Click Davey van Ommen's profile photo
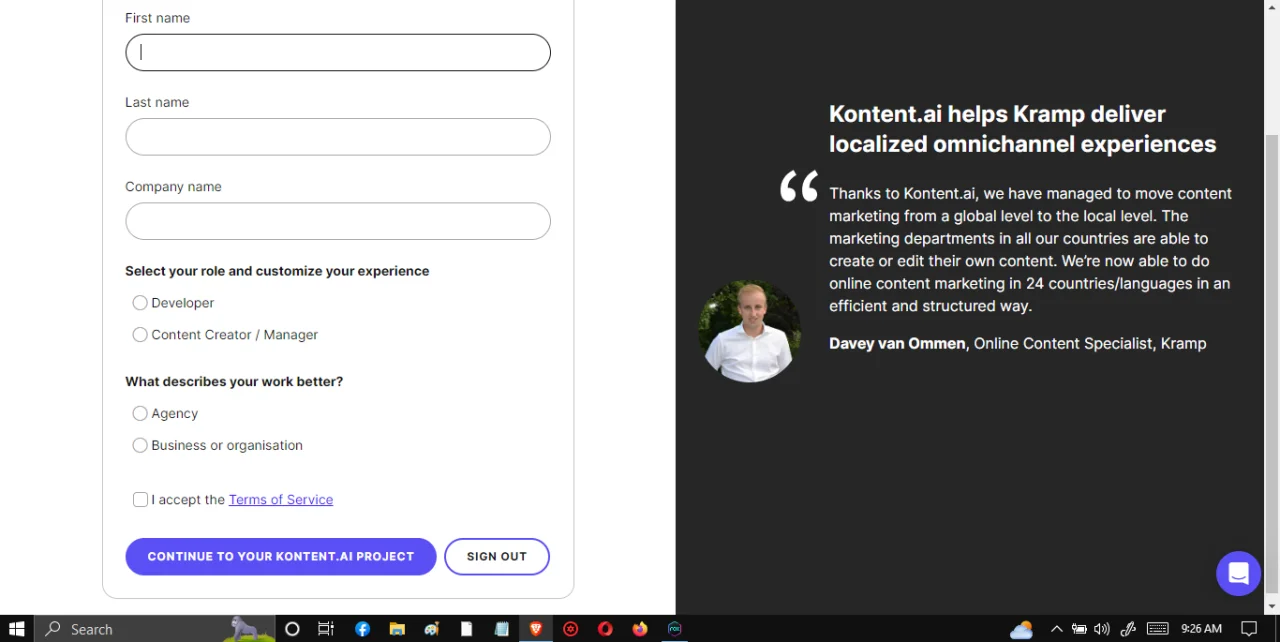This screenshot has height=642, width=1280. point(749,331)
